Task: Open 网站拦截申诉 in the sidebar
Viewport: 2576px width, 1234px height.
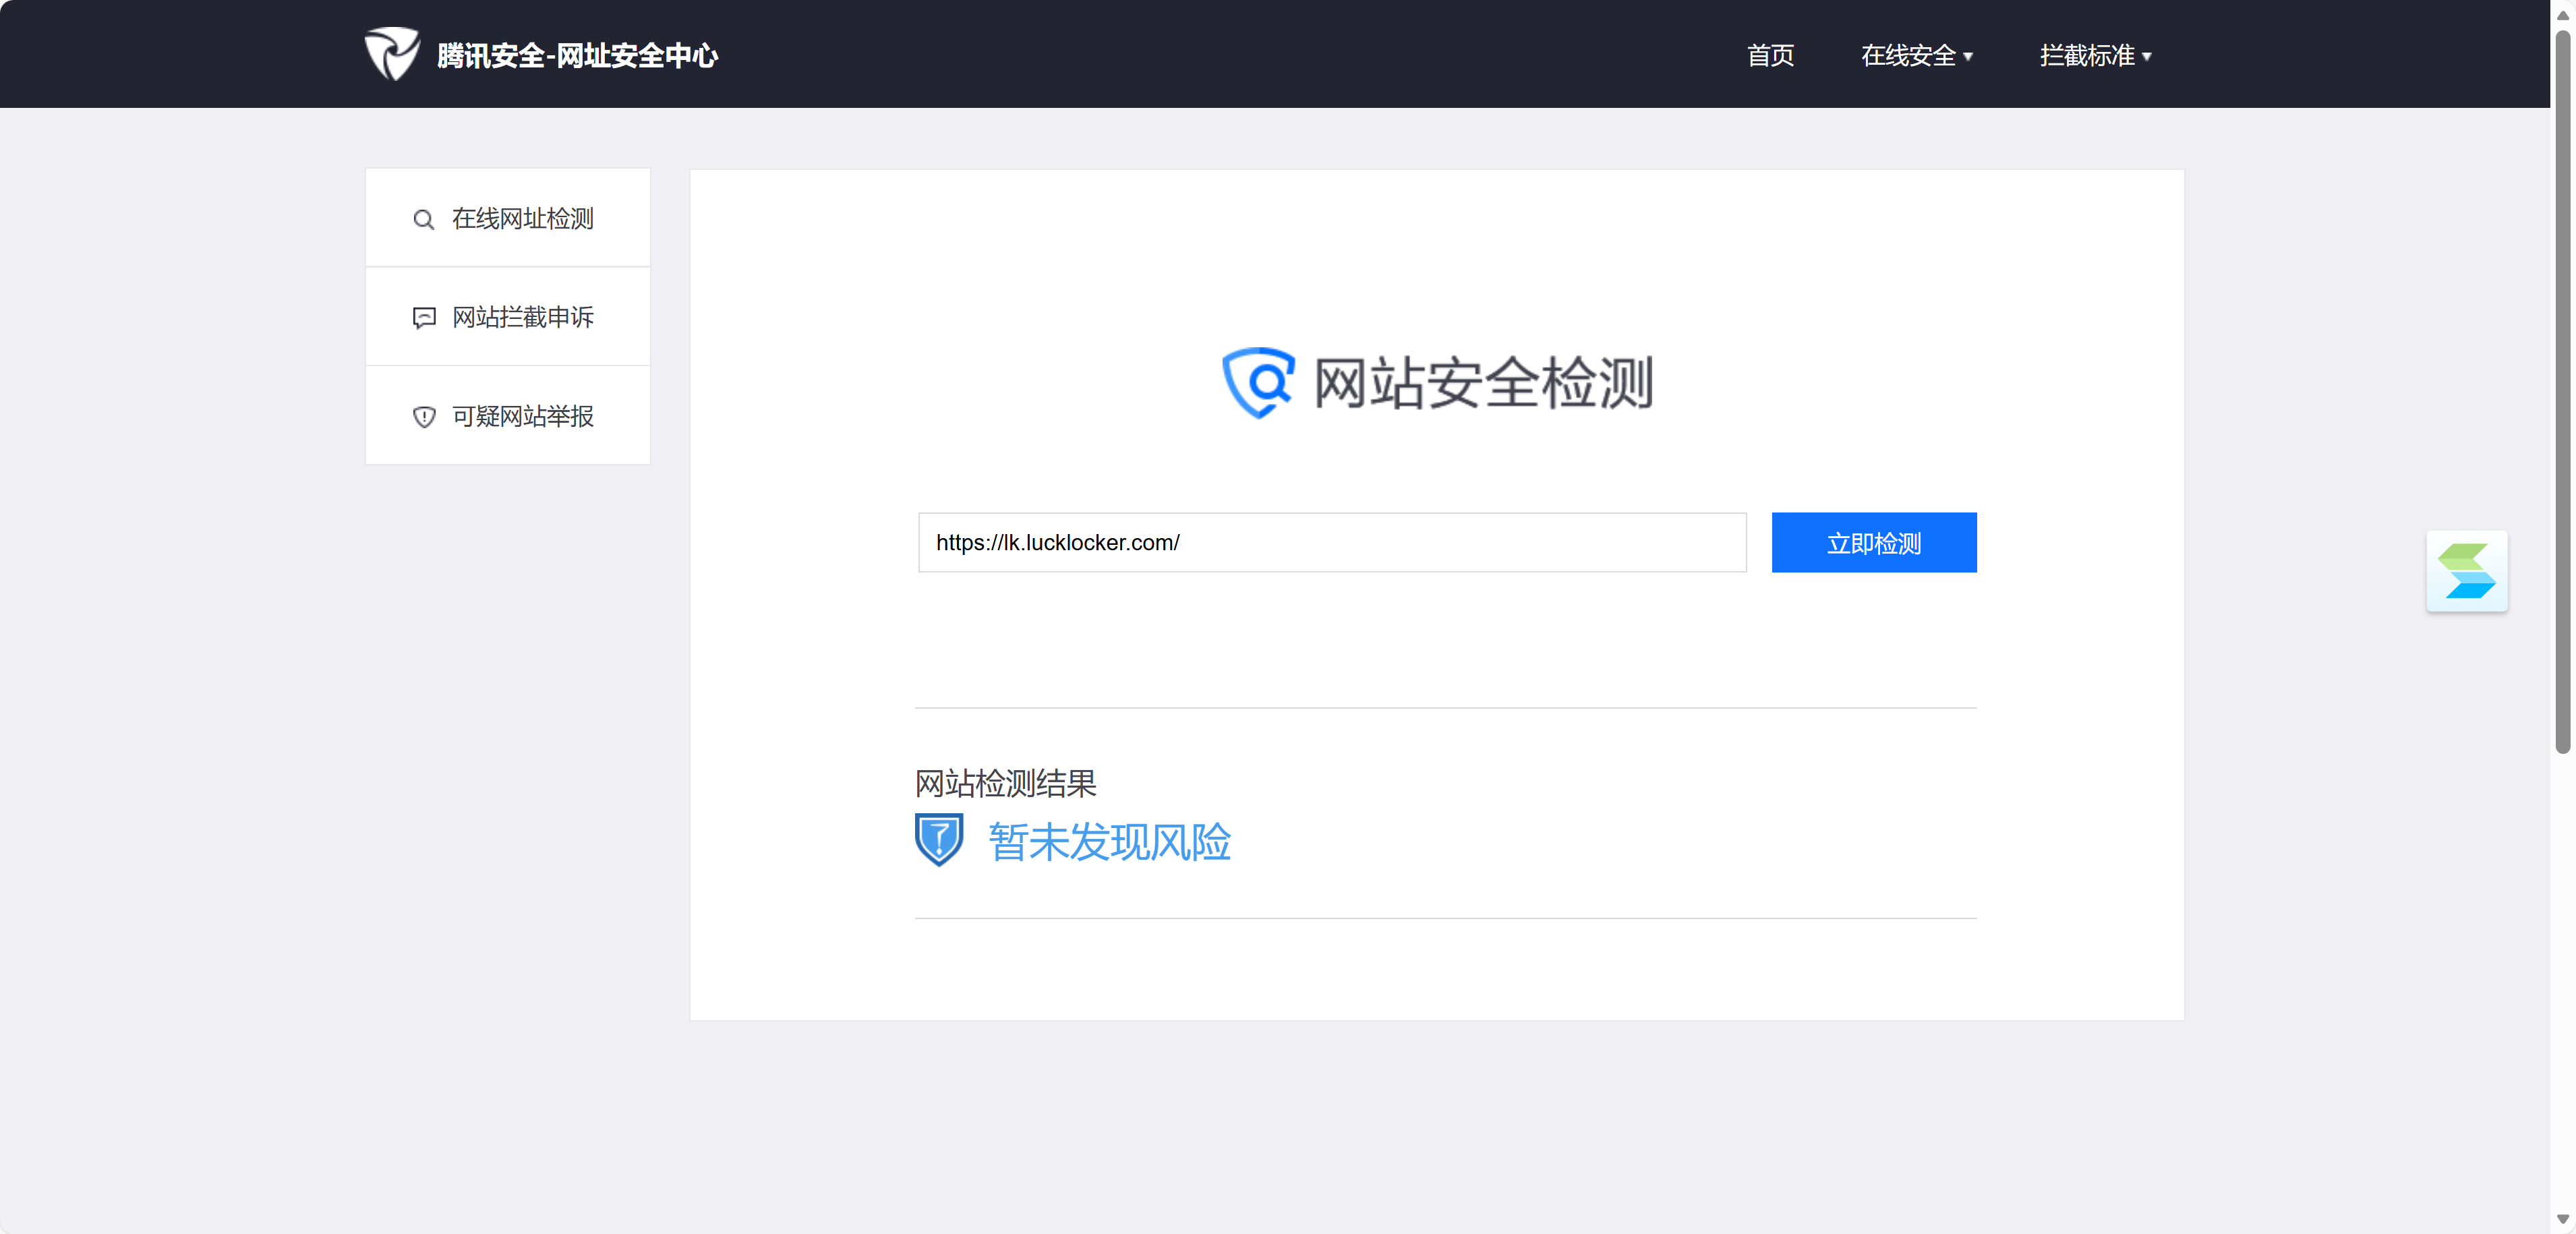Action: [522, 317]
